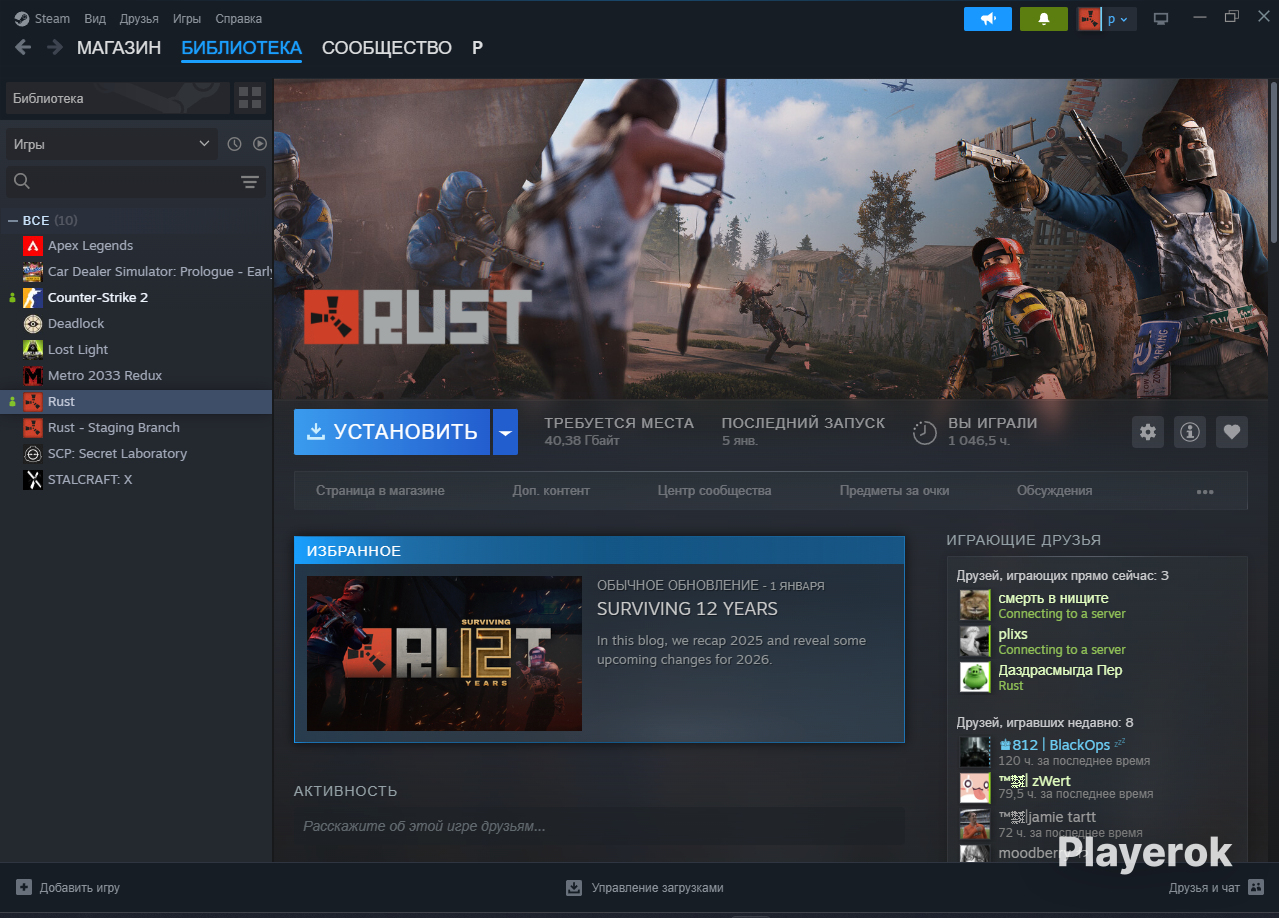Click the library search magnifier icon
Screen dimensions: 1279x918
coord(22,181)
